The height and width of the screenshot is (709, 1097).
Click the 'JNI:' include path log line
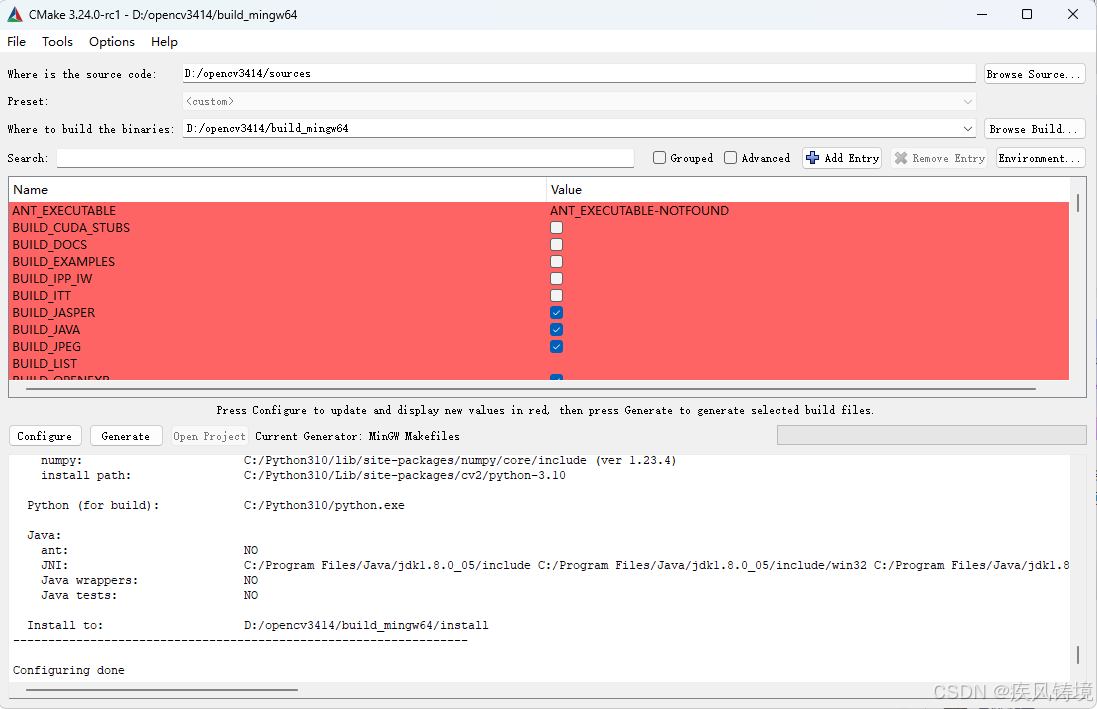pyautogui.click(x=555, y=566)
